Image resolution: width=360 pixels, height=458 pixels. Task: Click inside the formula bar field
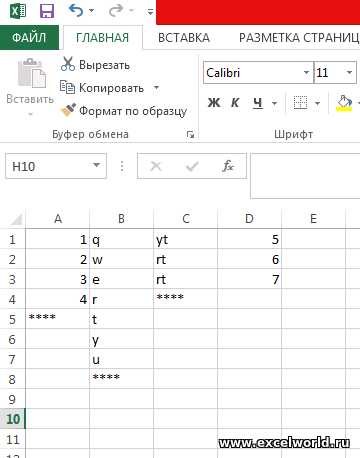click(x=305, y=176)
